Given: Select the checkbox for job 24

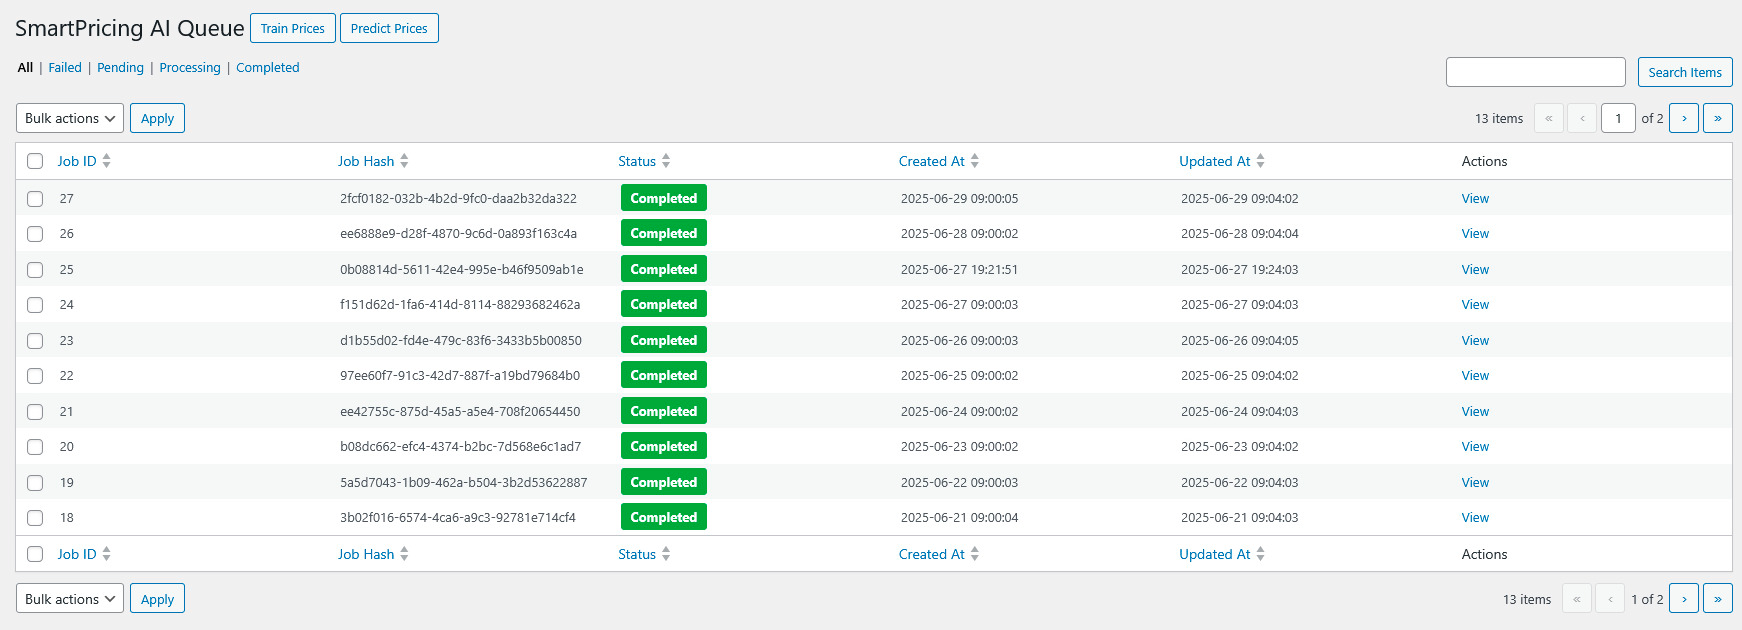Looking at the screenshot, I should pyautogui.click(x=35, y=305).
